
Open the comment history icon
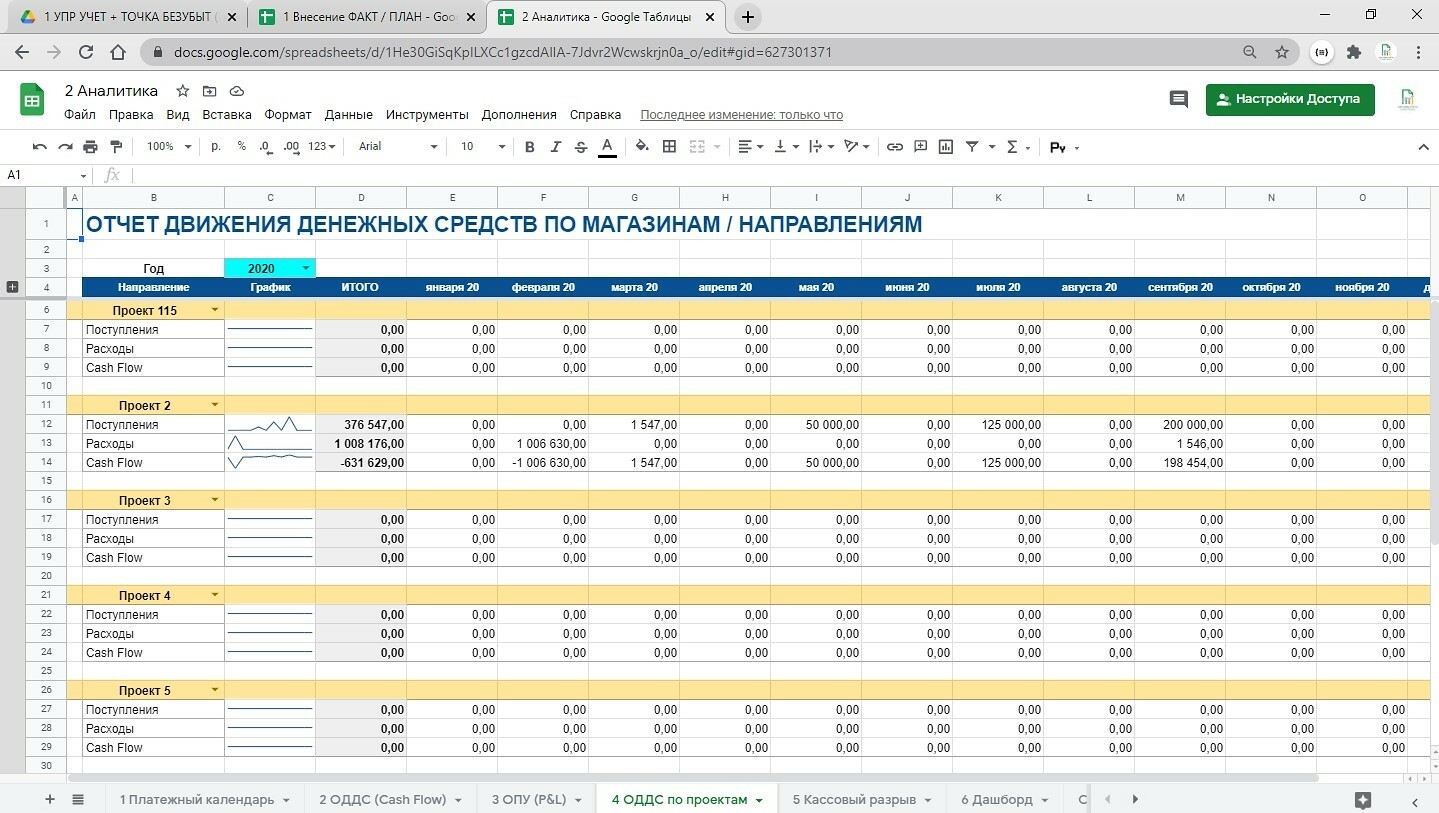tap(1178, 99)
